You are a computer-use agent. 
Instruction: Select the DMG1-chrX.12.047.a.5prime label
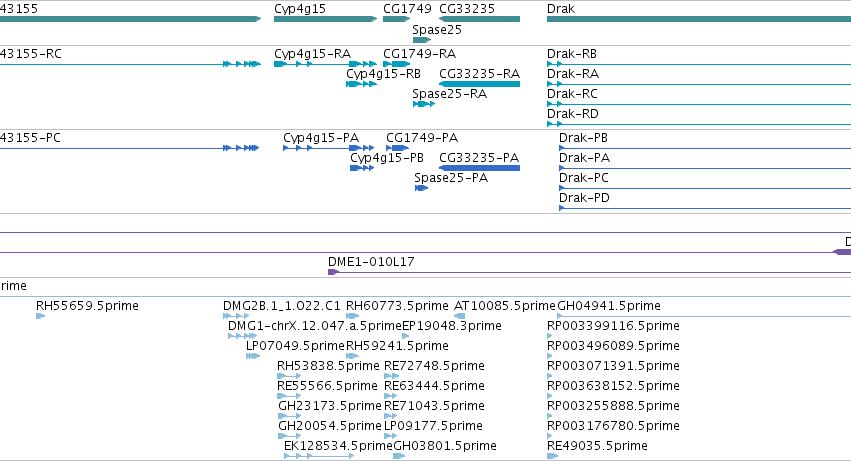click(315, 326)
